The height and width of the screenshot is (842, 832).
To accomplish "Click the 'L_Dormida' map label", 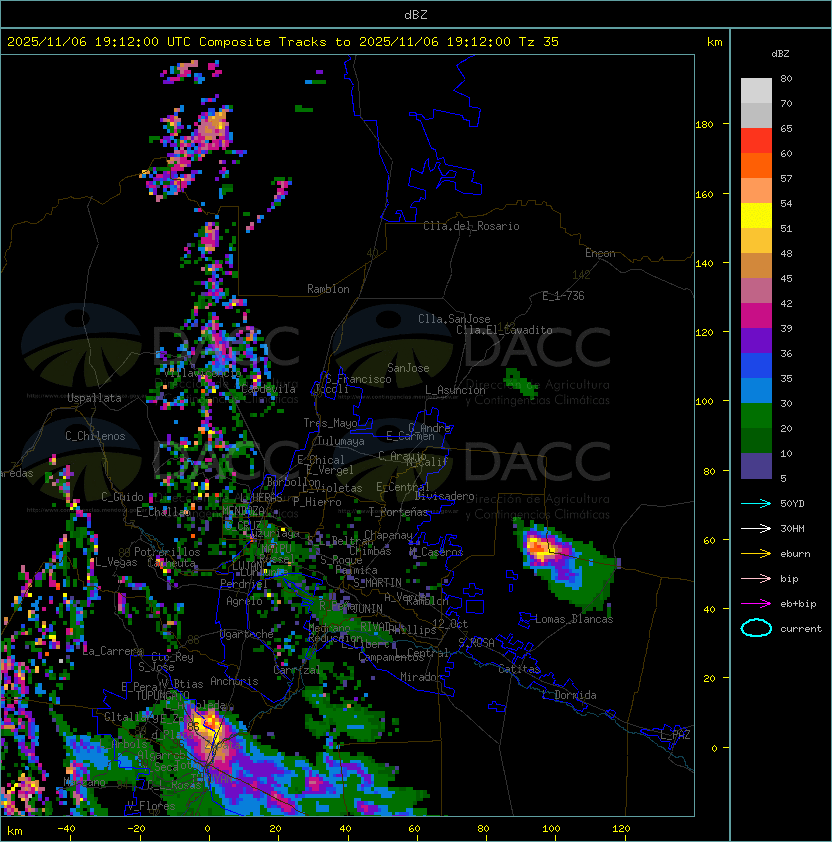I will point(569,695).
